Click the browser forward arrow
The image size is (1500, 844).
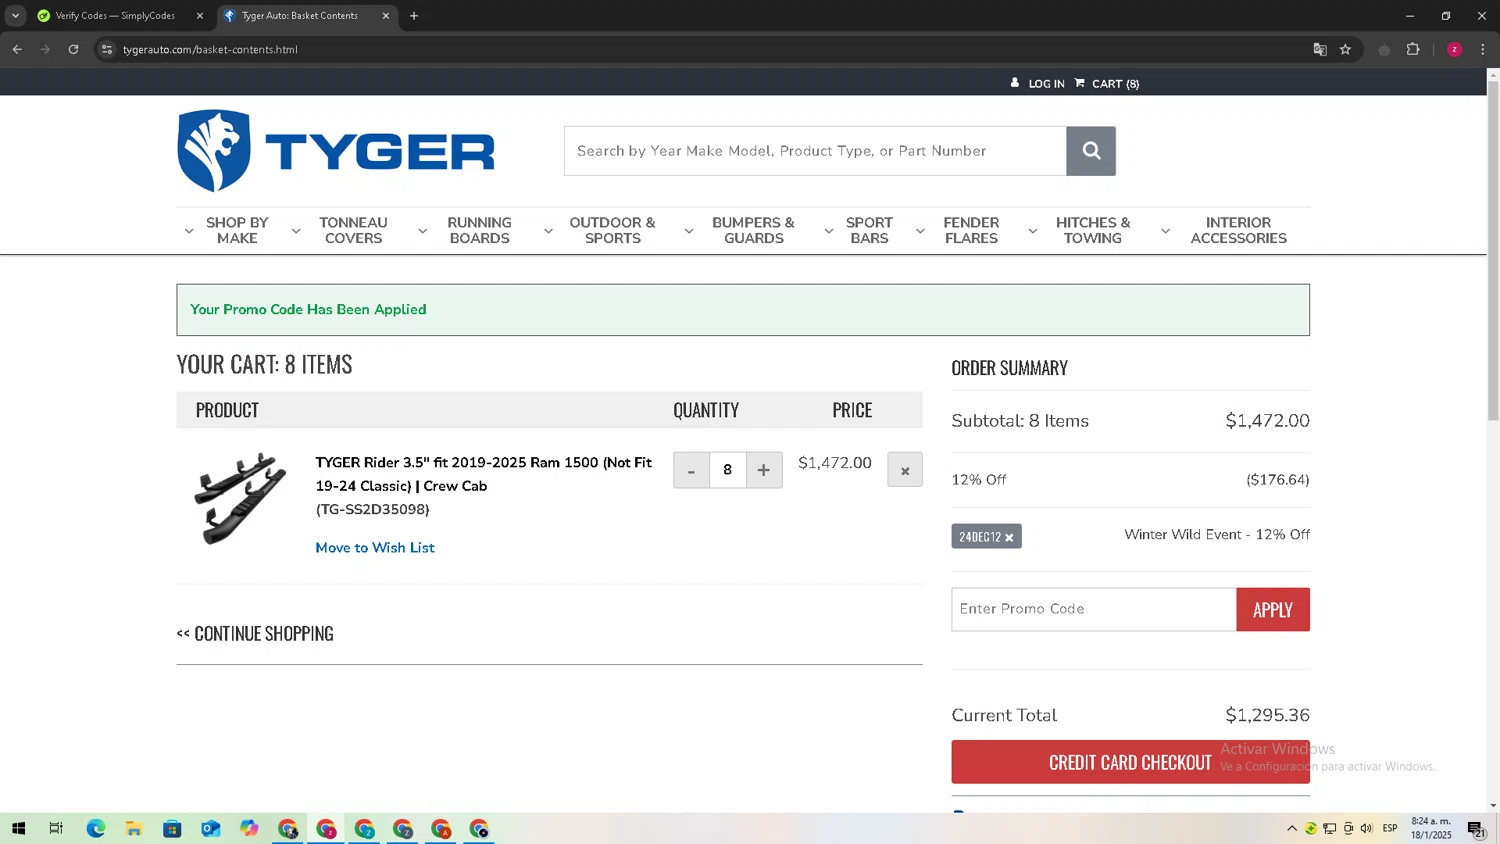pos(45,49)
